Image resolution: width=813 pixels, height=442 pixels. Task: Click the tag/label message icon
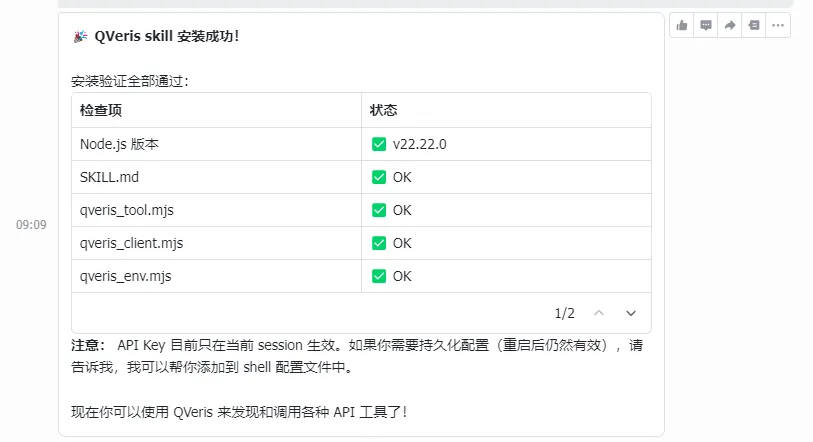(x=754, y=25)
